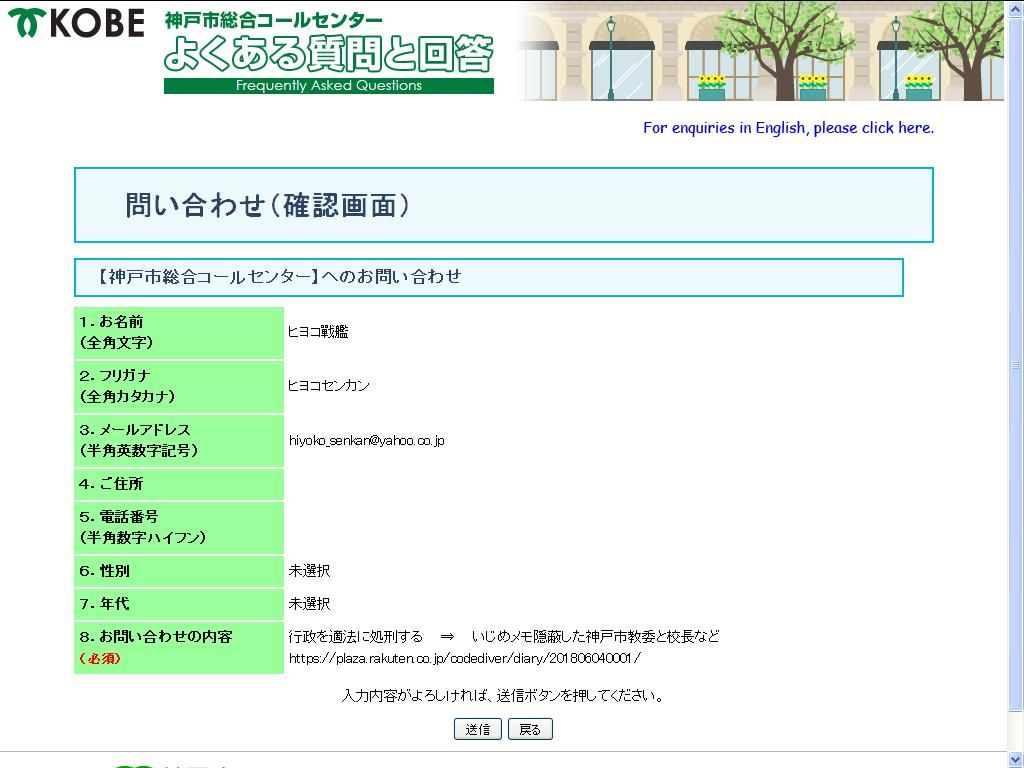Click the 未選択 value beside 年代
Image resolution: width=1024 pixels, height=768 pixels.
(309, 604)
